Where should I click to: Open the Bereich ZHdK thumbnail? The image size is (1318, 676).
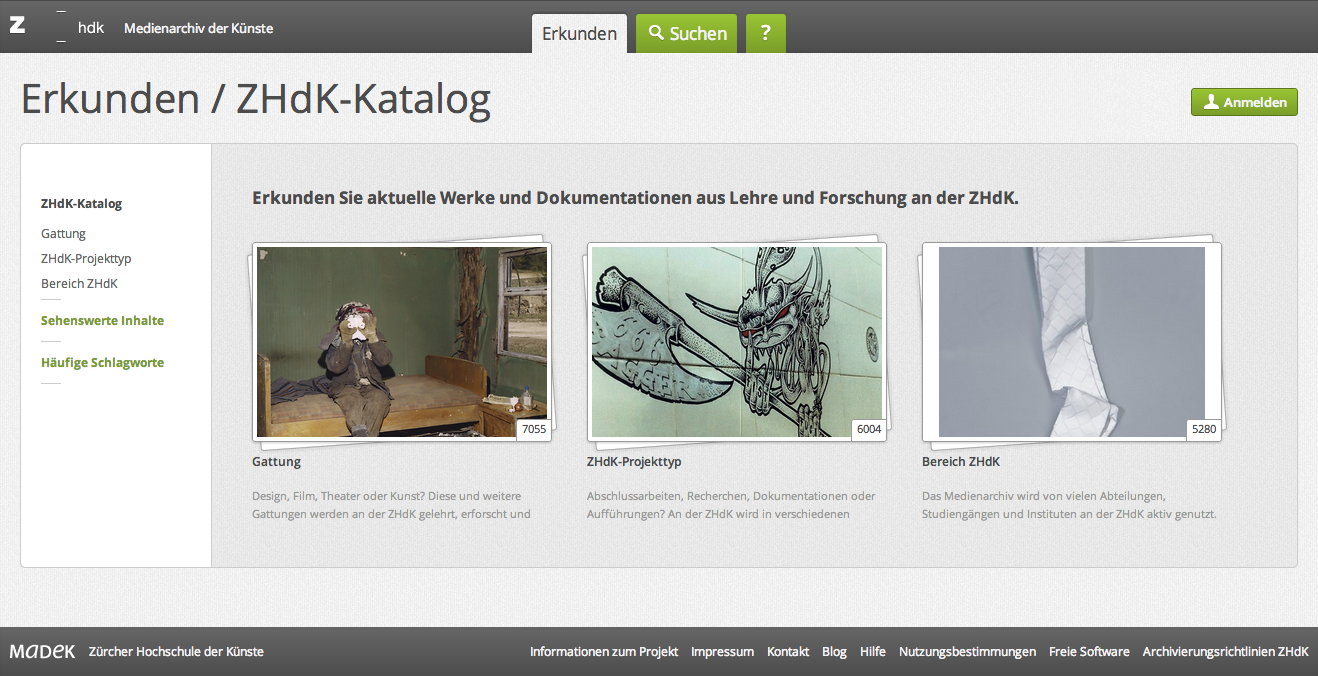click(x=1071, y=342)
